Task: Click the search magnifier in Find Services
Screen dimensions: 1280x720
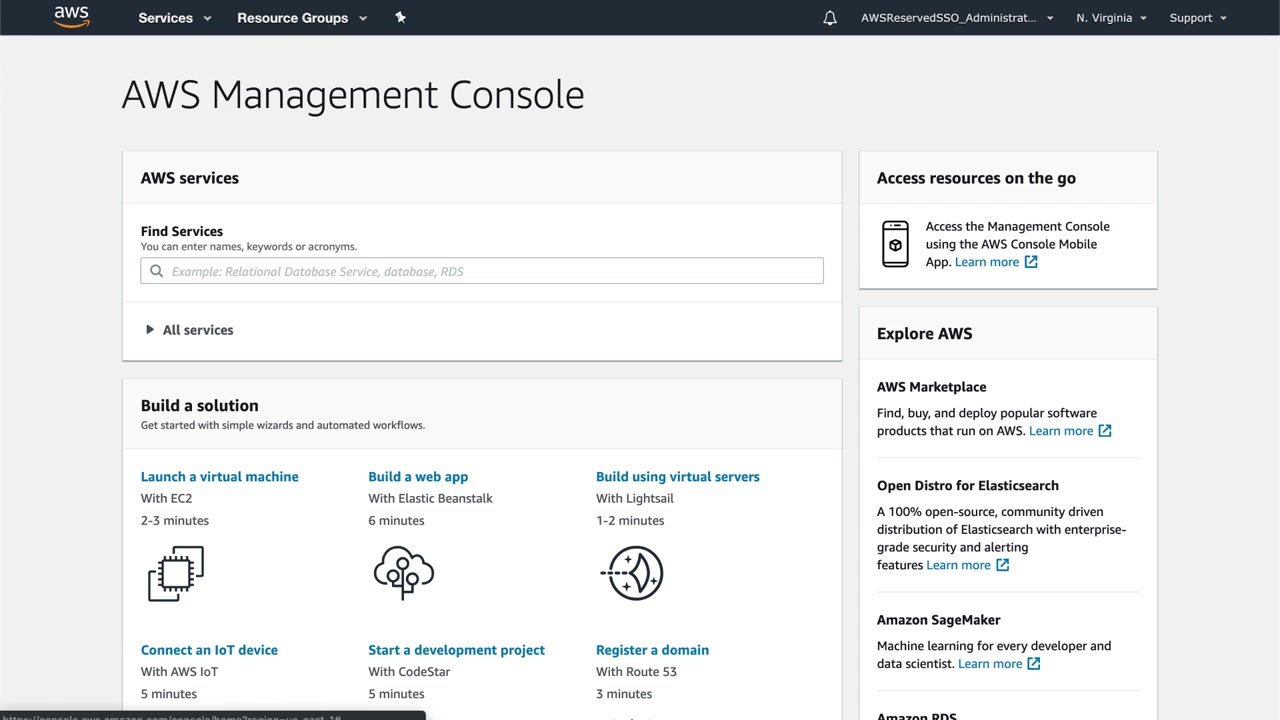Action: click(157, 271)
